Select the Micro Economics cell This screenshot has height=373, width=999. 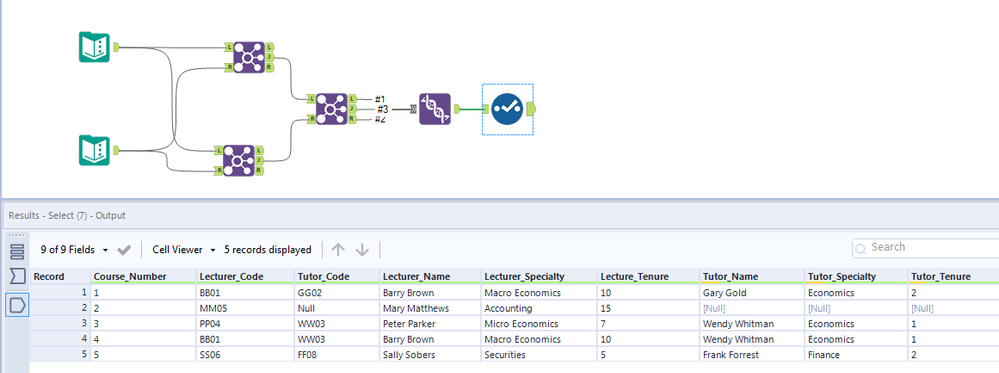click(539, 324)
